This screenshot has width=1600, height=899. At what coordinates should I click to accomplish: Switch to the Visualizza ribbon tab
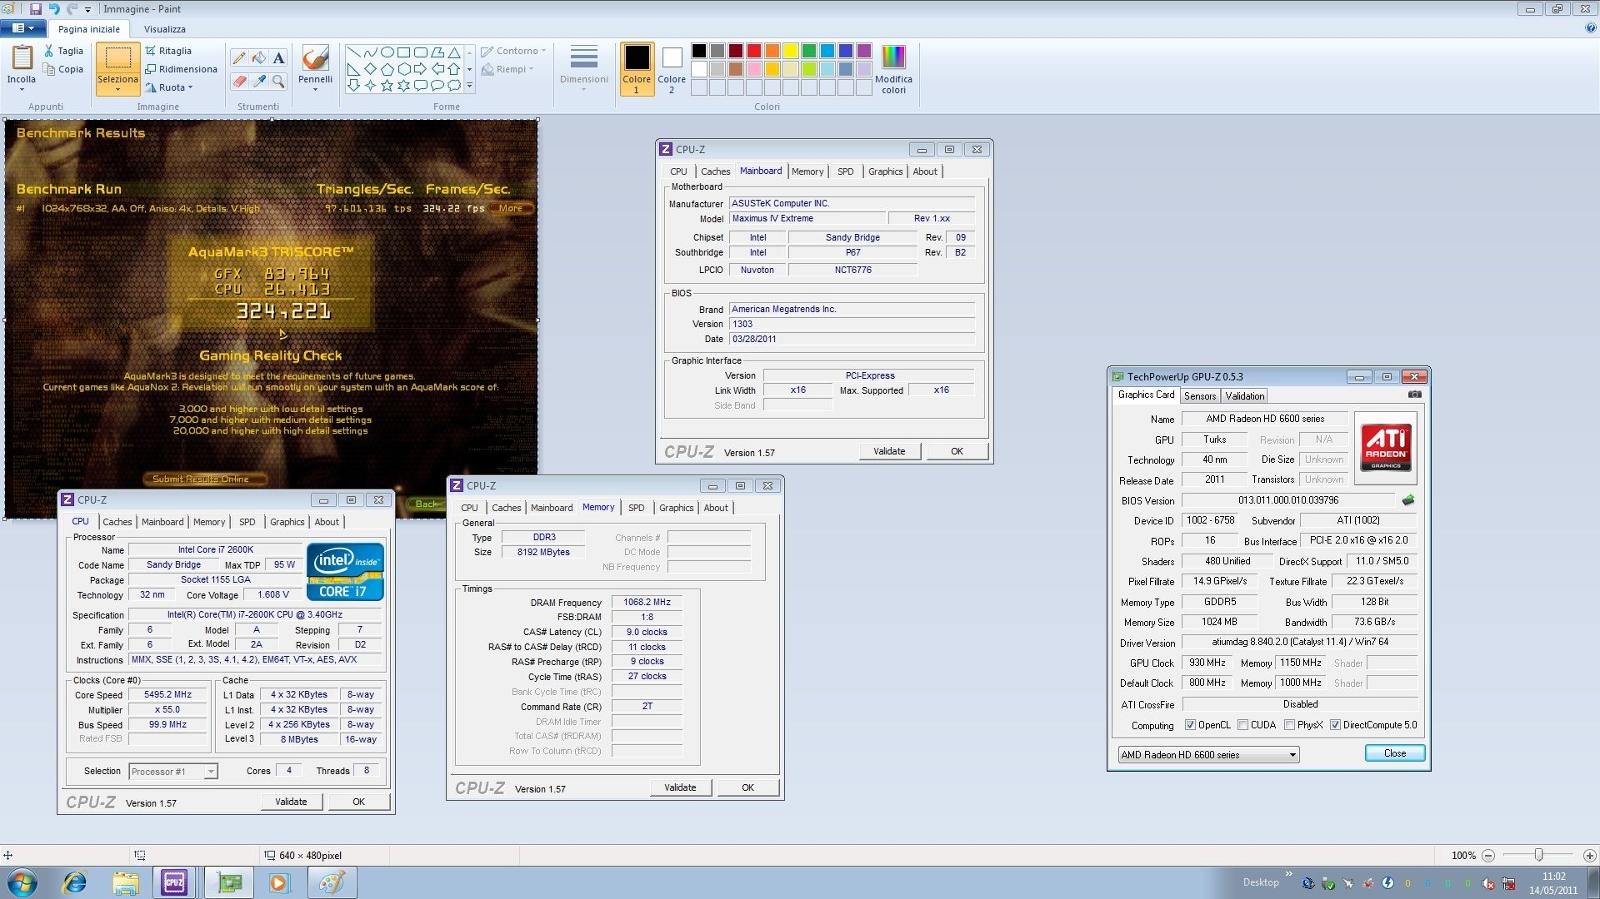(164, 29)
